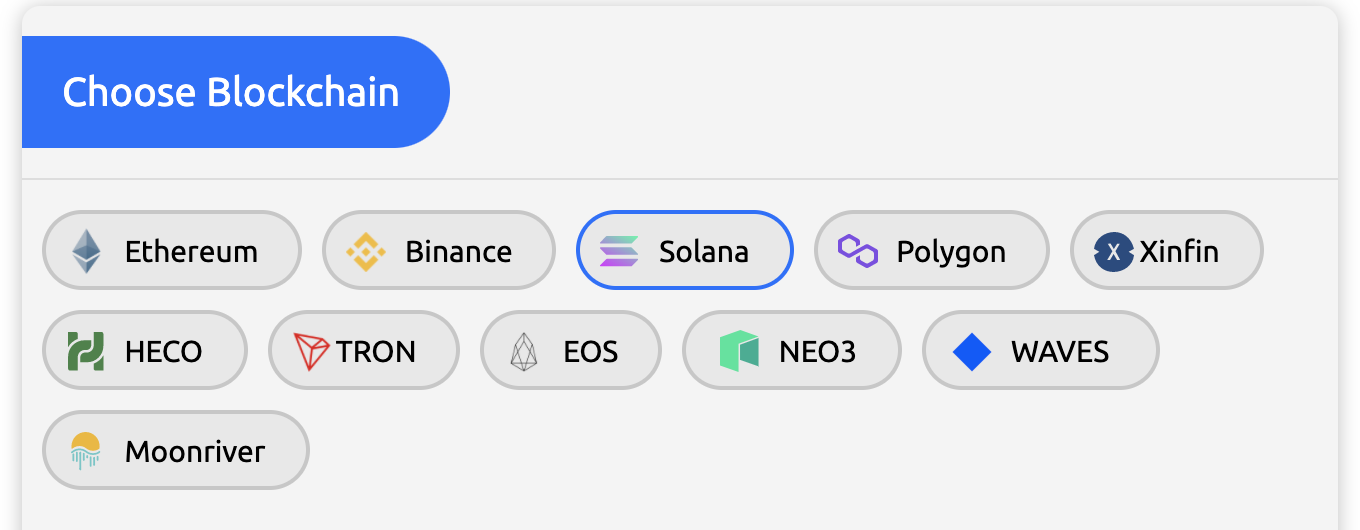Choose the Binance text option

[x=458, y=251]
